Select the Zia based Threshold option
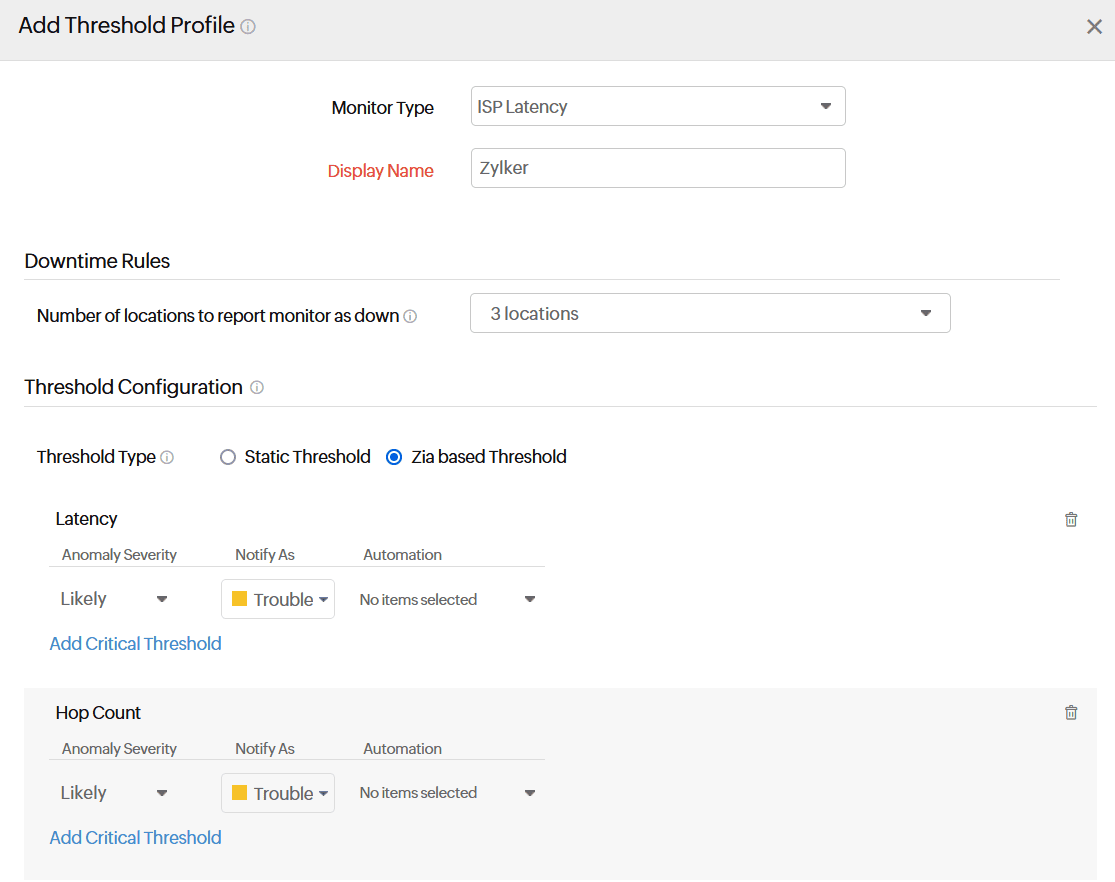This screenshot has width=1115, height=882. (394, 457)
